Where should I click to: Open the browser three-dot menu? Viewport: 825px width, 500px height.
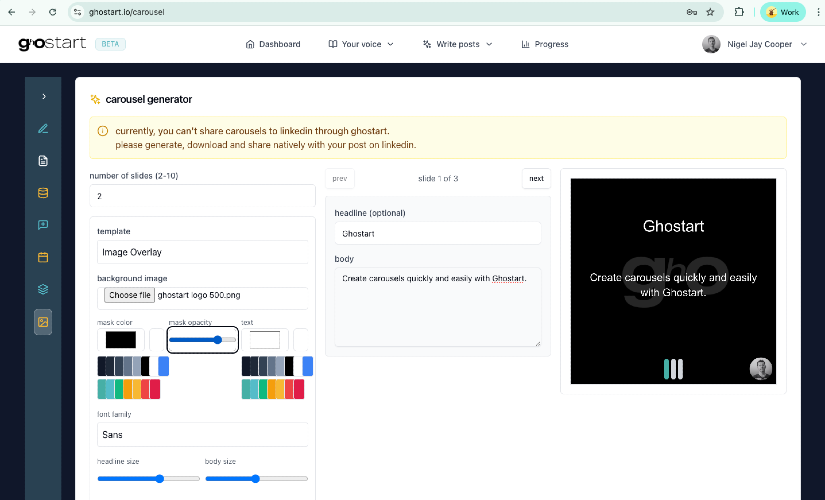point(818,12)
